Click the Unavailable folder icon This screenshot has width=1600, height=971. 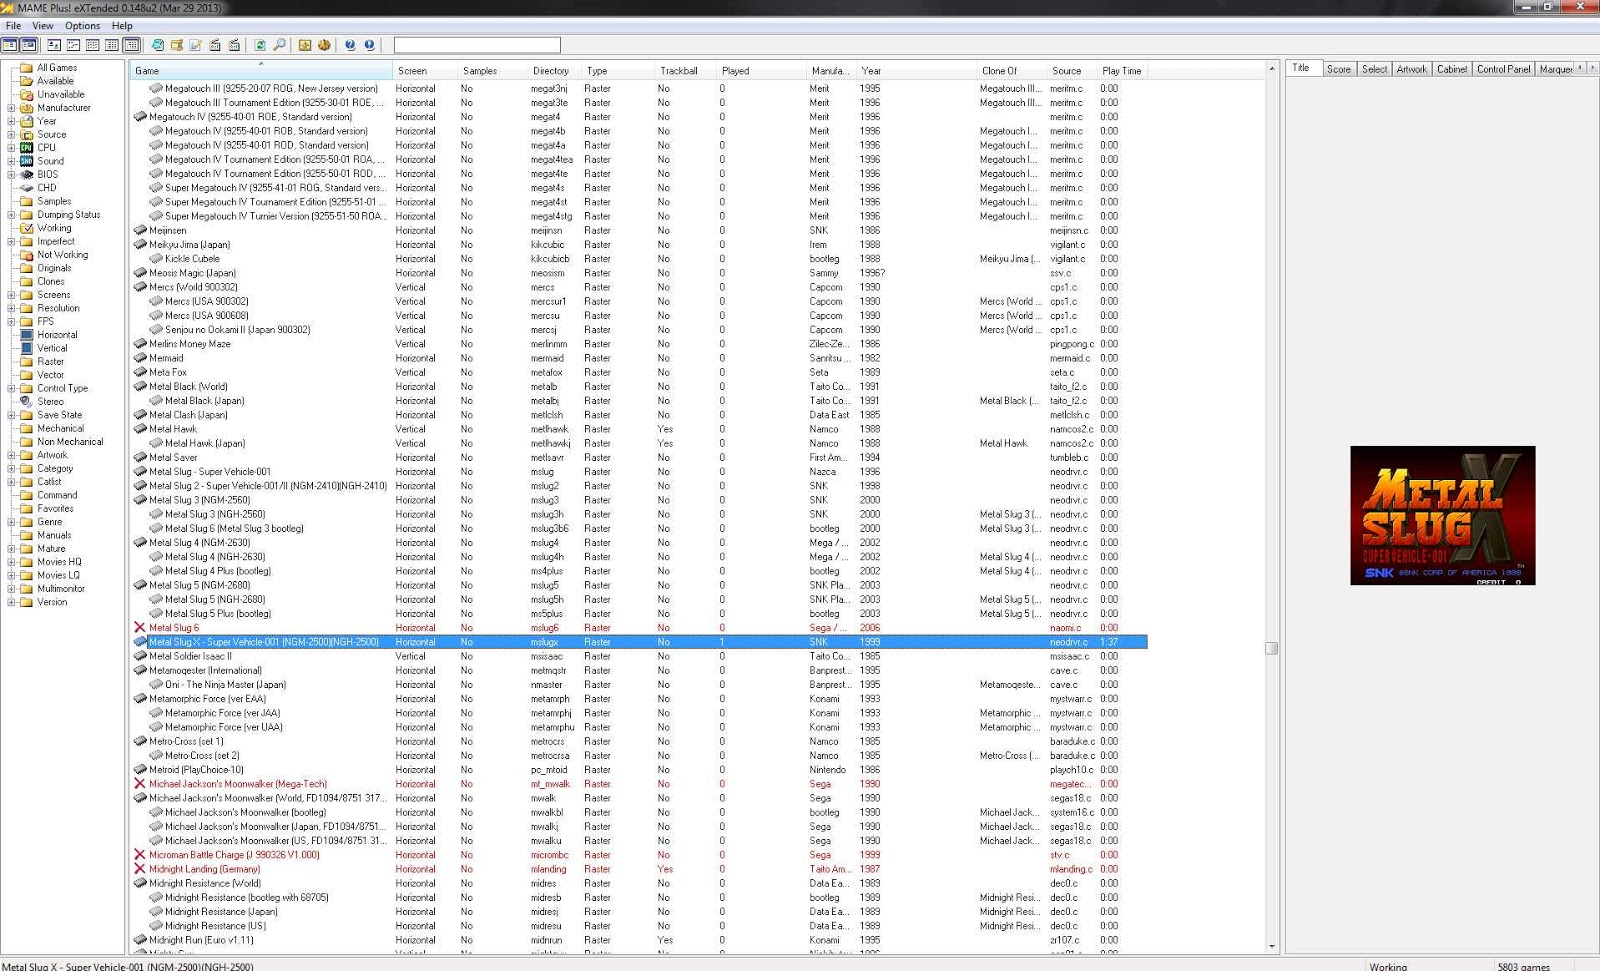pos(27,95)
